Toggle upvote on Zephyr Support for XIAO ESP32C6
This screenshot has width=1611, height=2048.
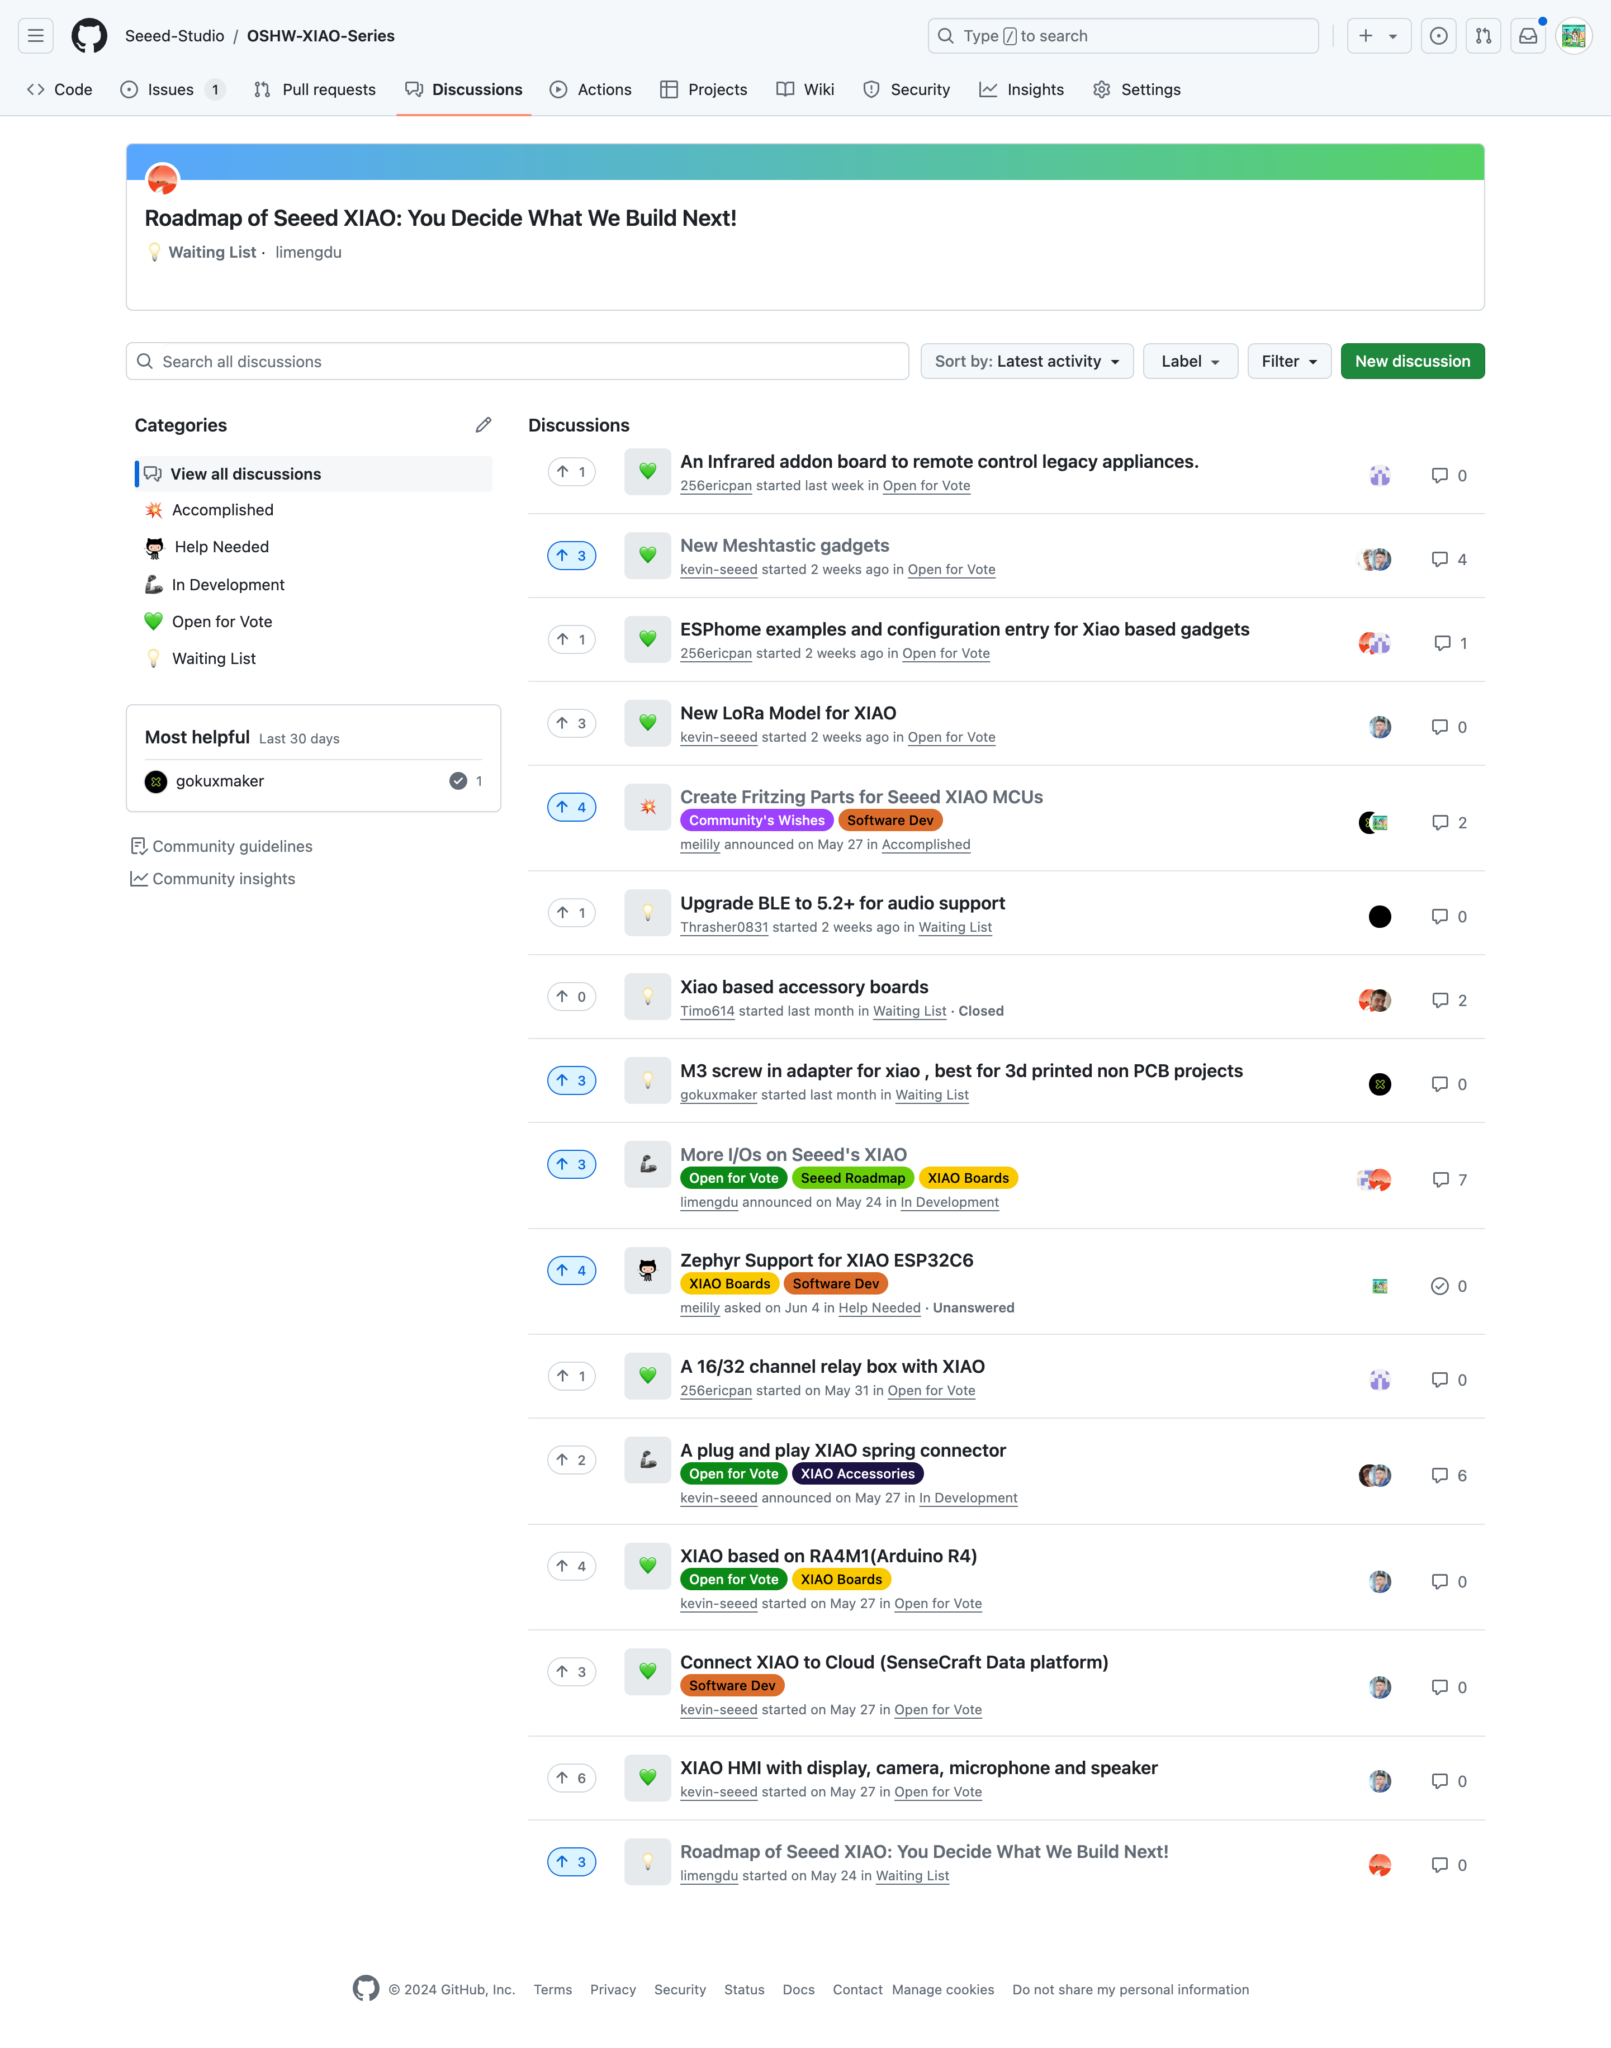(572, 1270)
